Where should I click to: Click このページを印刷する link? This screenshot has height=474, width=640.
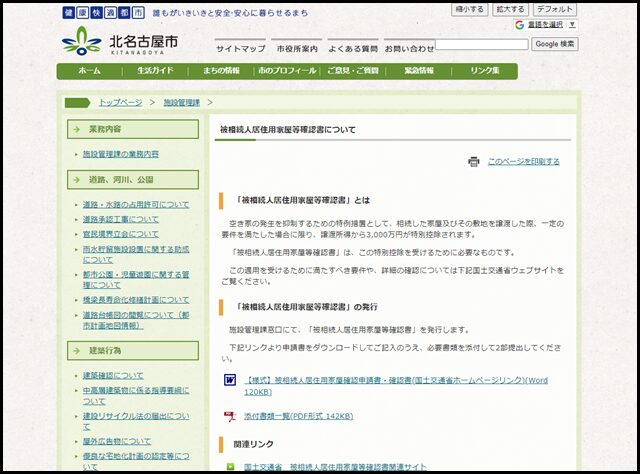pyautogui.click(x=524, y=162)
